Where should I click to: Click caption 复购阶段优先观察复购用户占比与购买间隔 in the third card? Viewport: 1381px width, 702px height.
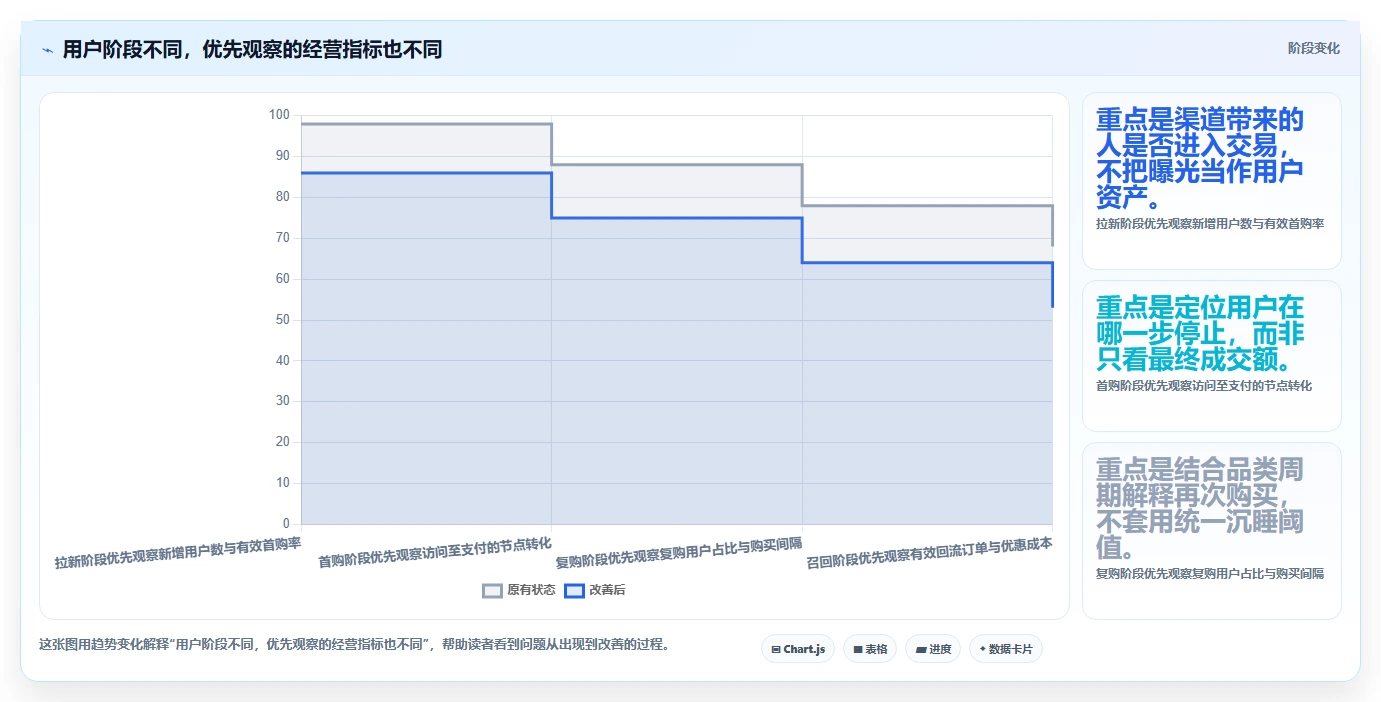(x=1210, y=574)
